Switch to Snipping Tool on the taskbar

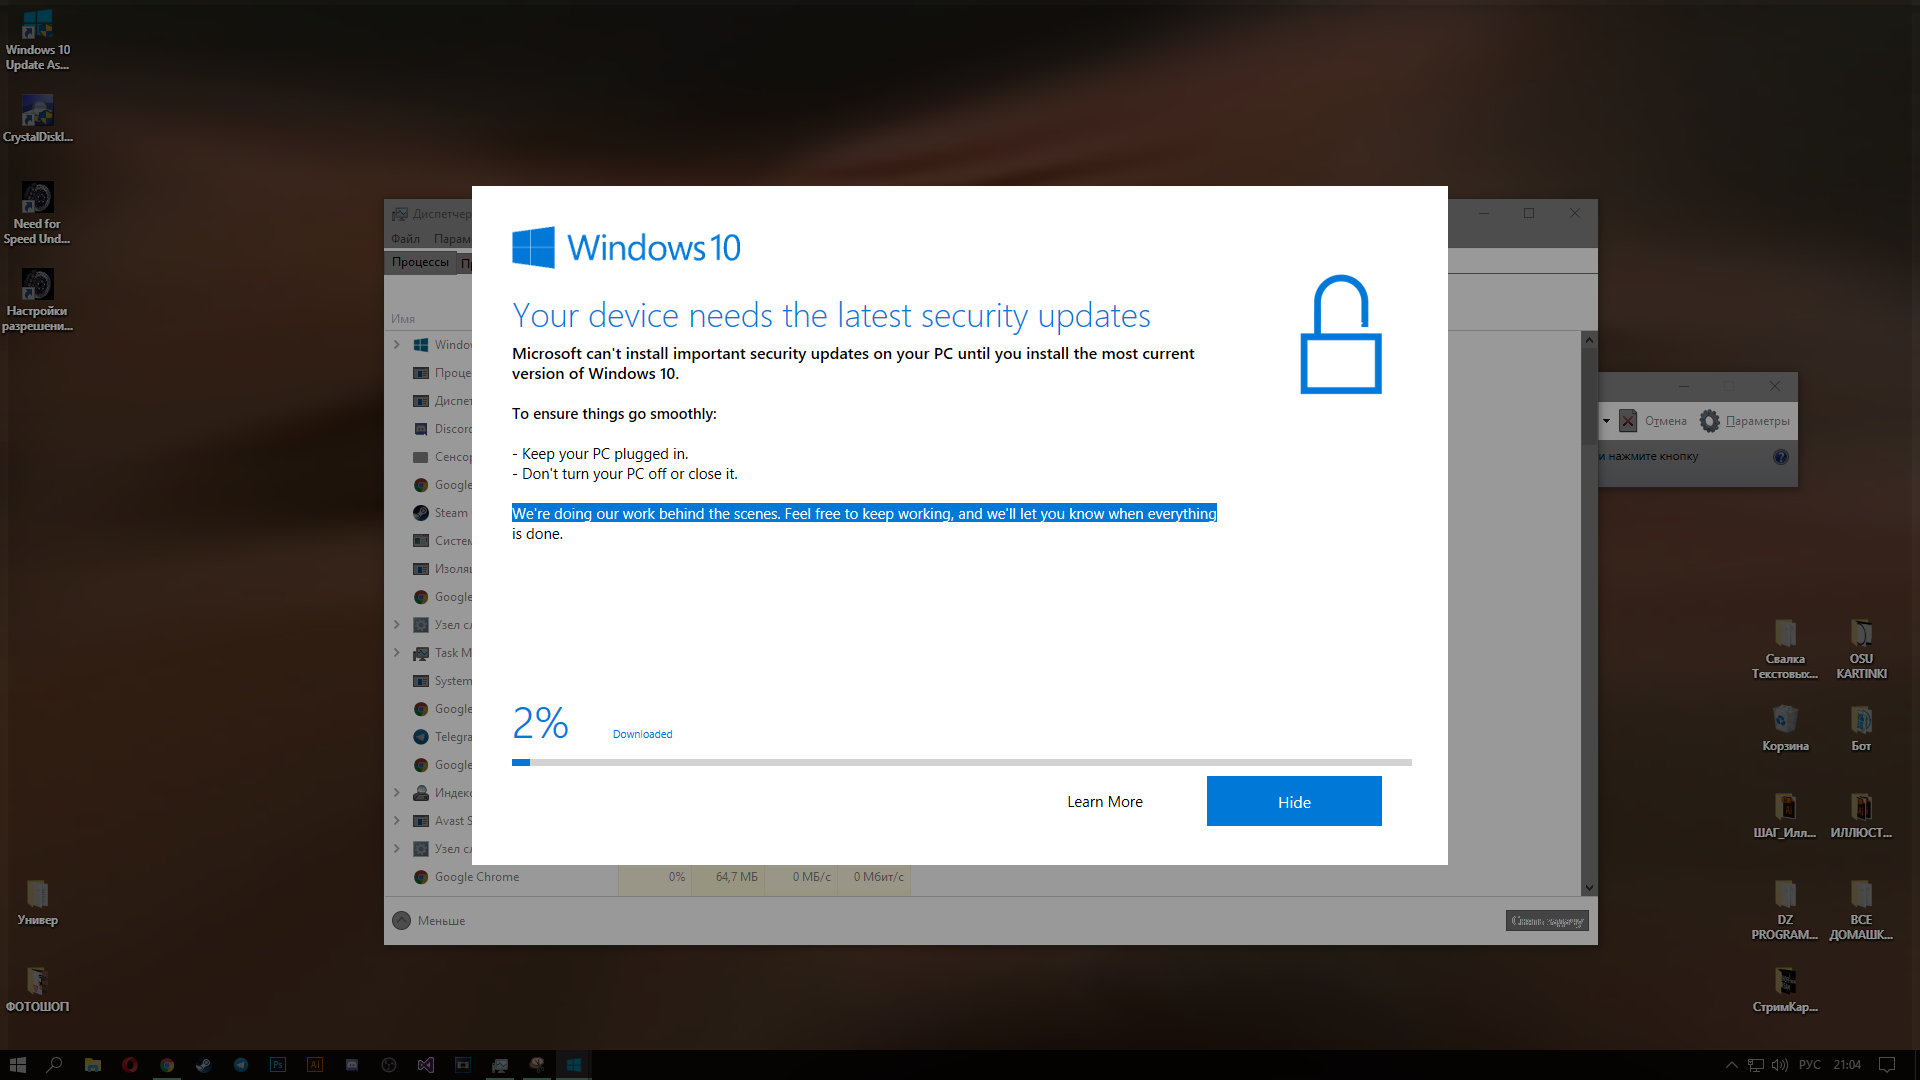pos(537,1065)
